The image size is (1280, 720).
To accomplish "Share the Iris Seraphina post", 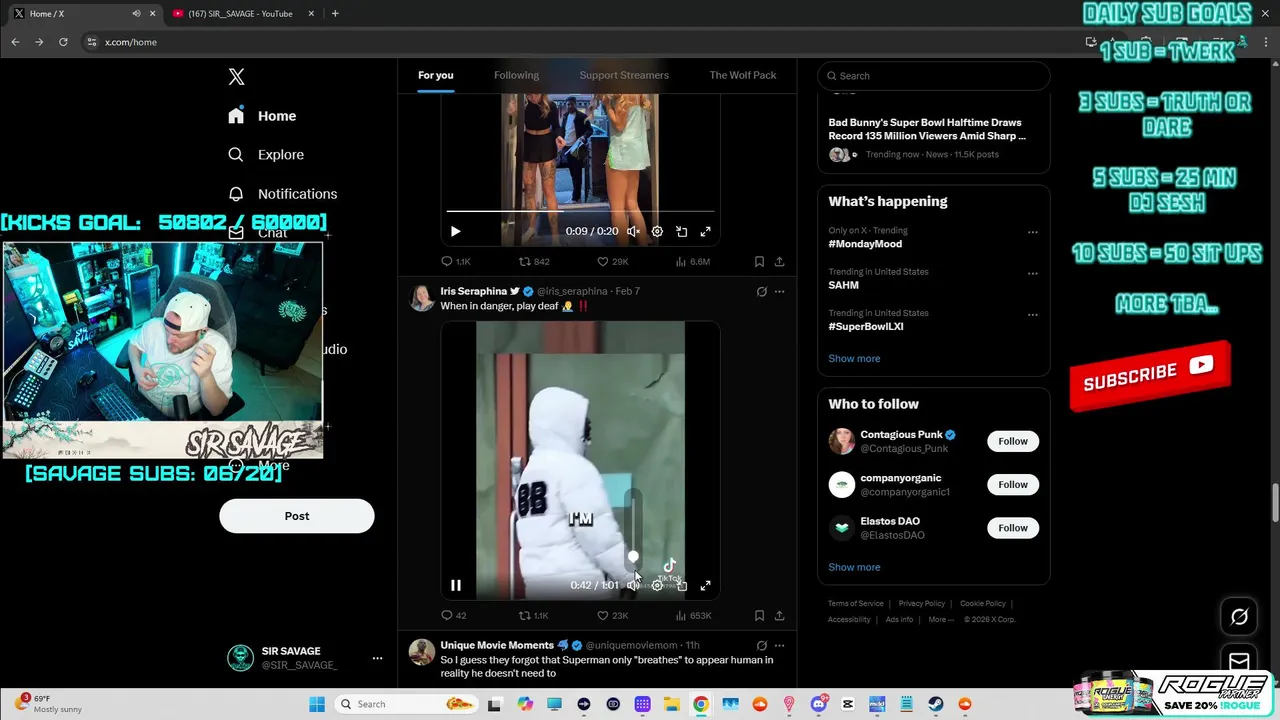I will 779,615.
